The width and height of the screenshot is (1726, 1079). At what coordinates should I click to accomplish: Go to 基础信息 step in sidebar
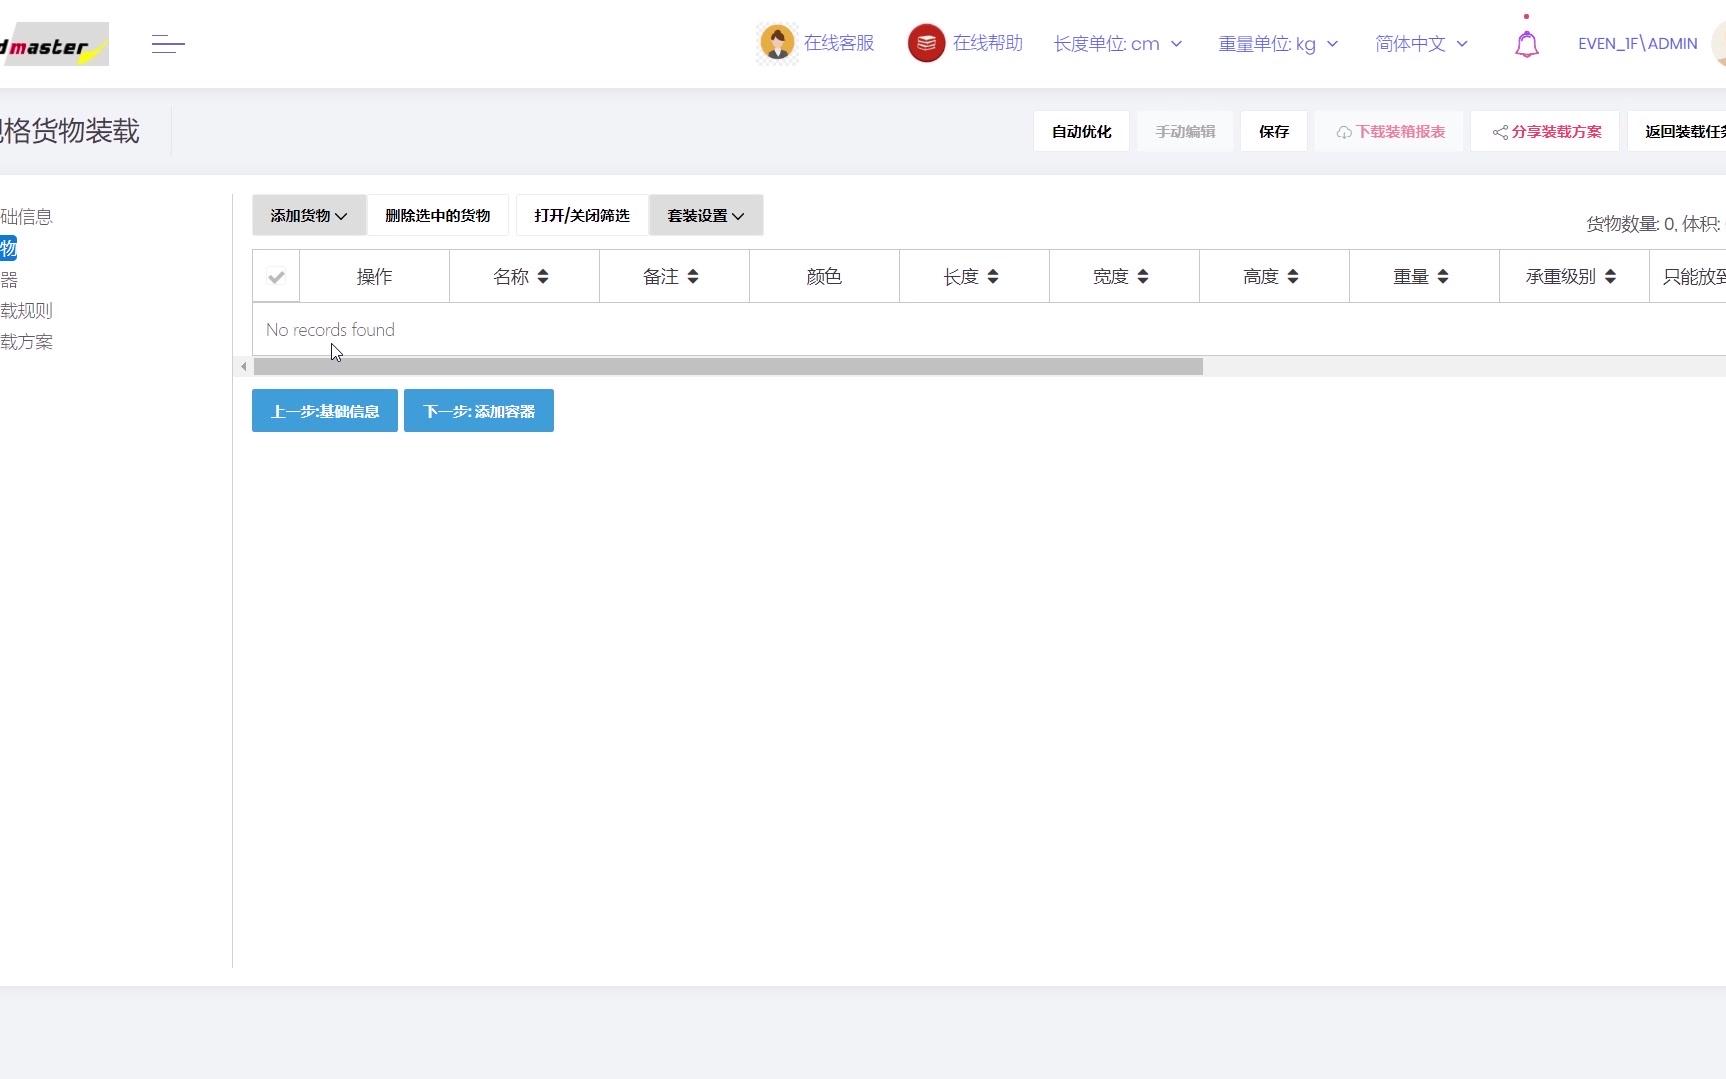click(26, 217)
